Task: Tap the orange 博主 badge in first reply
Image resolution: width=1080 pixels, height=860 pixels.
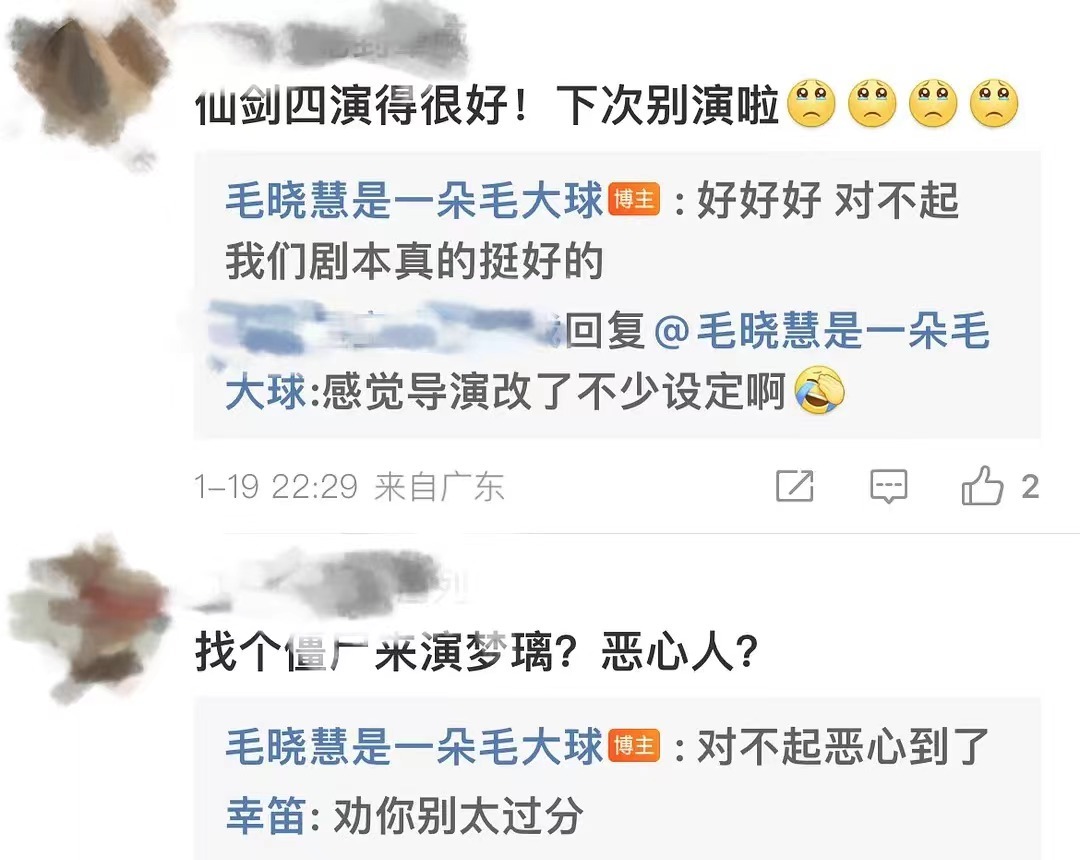Action: [x=634, y=200]
